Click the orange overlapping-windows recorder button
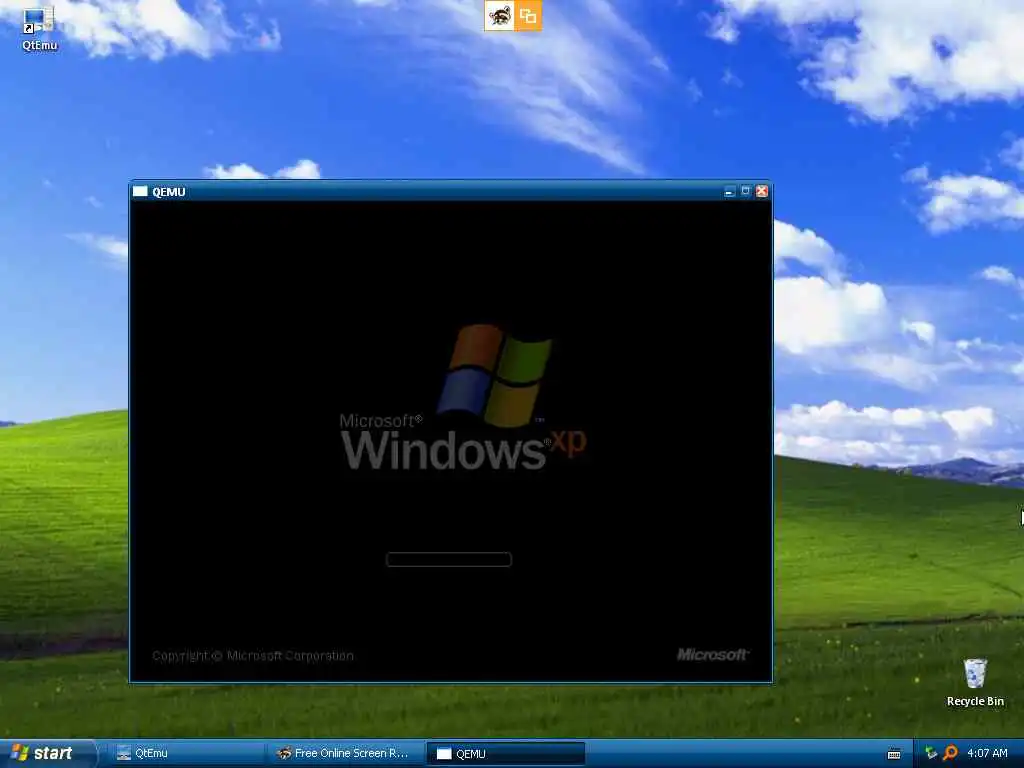 [x=528, y=16]
